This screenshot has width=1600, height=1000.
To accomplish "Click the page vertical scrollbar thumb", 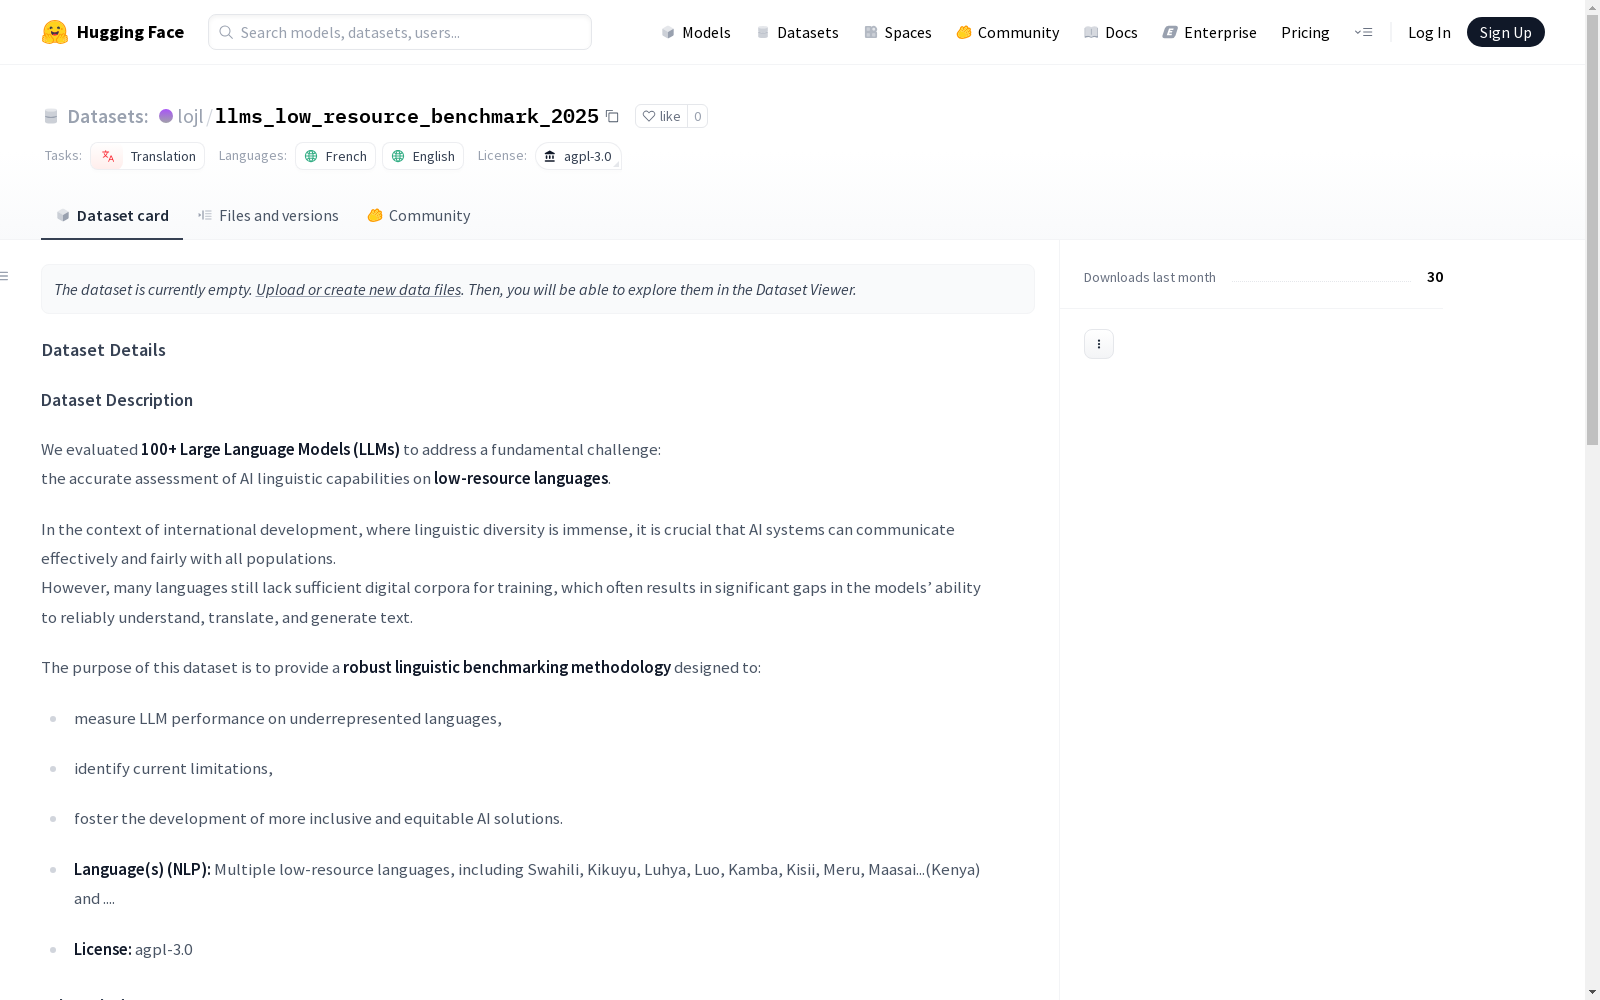I will point(1592,230).
